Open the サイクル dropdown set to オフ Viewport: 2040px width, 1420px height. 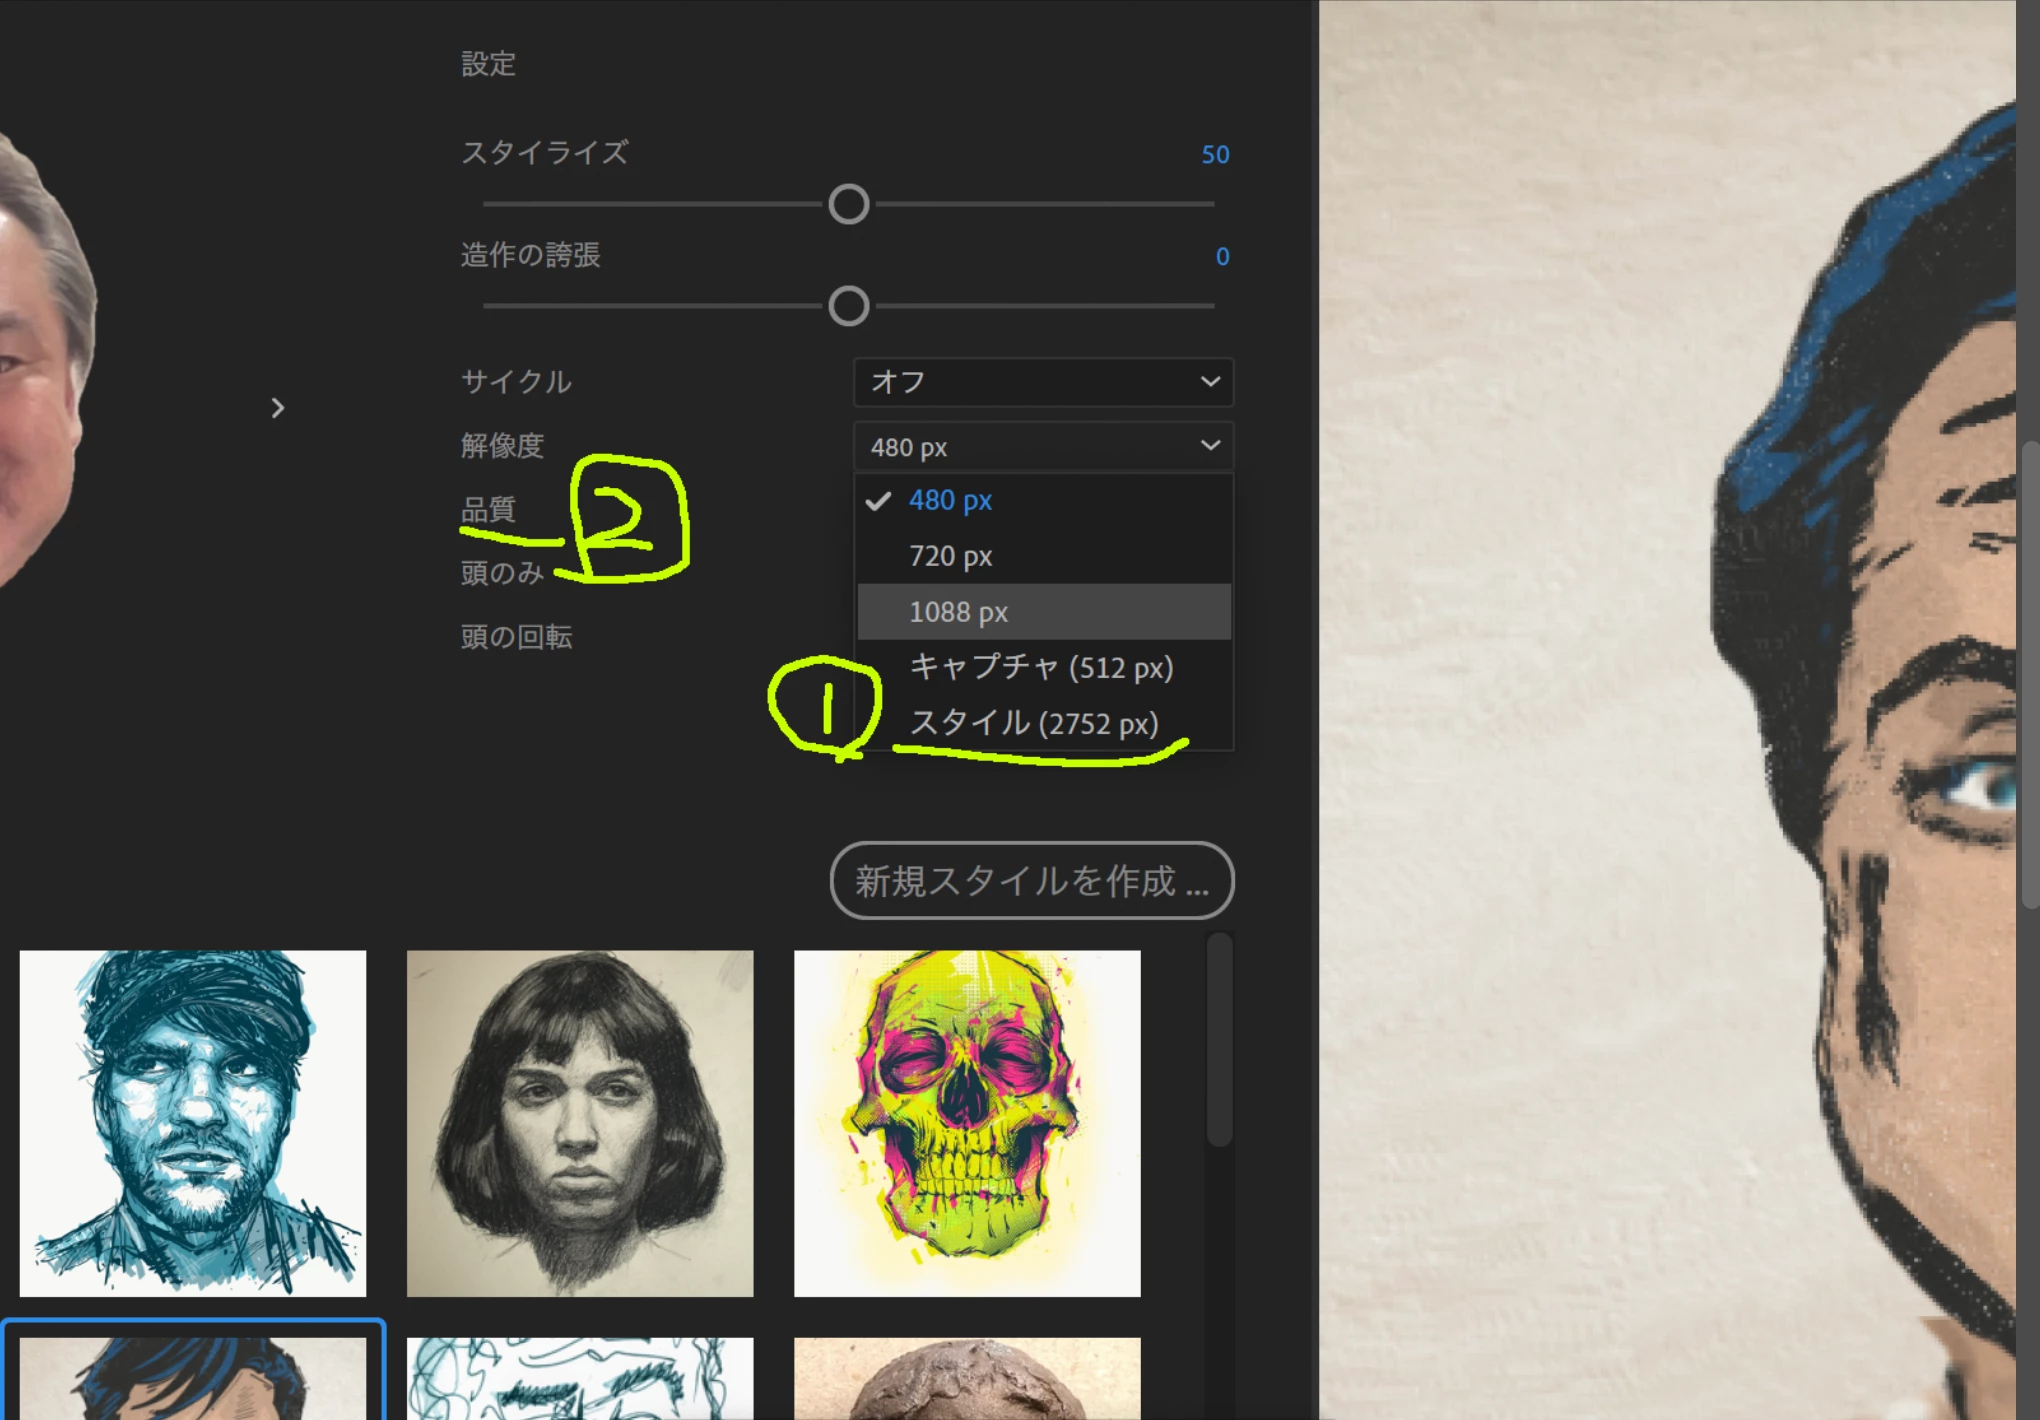[1043, 382]
